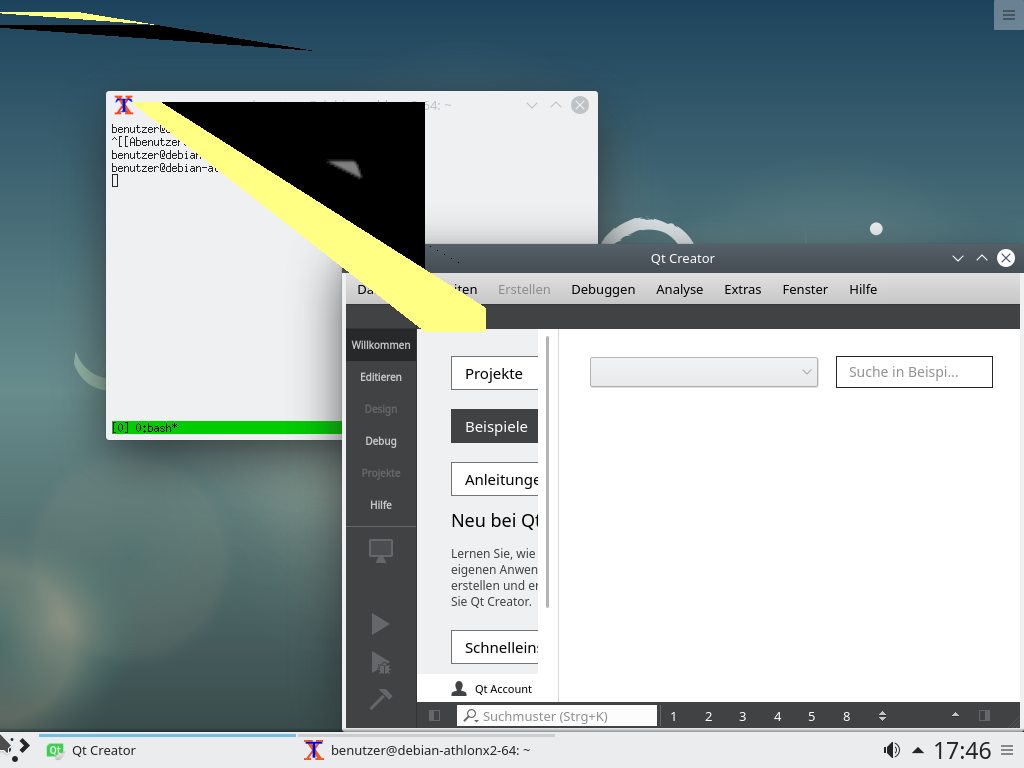
Task: Open the Extras menu
Action: click(743, 289)
